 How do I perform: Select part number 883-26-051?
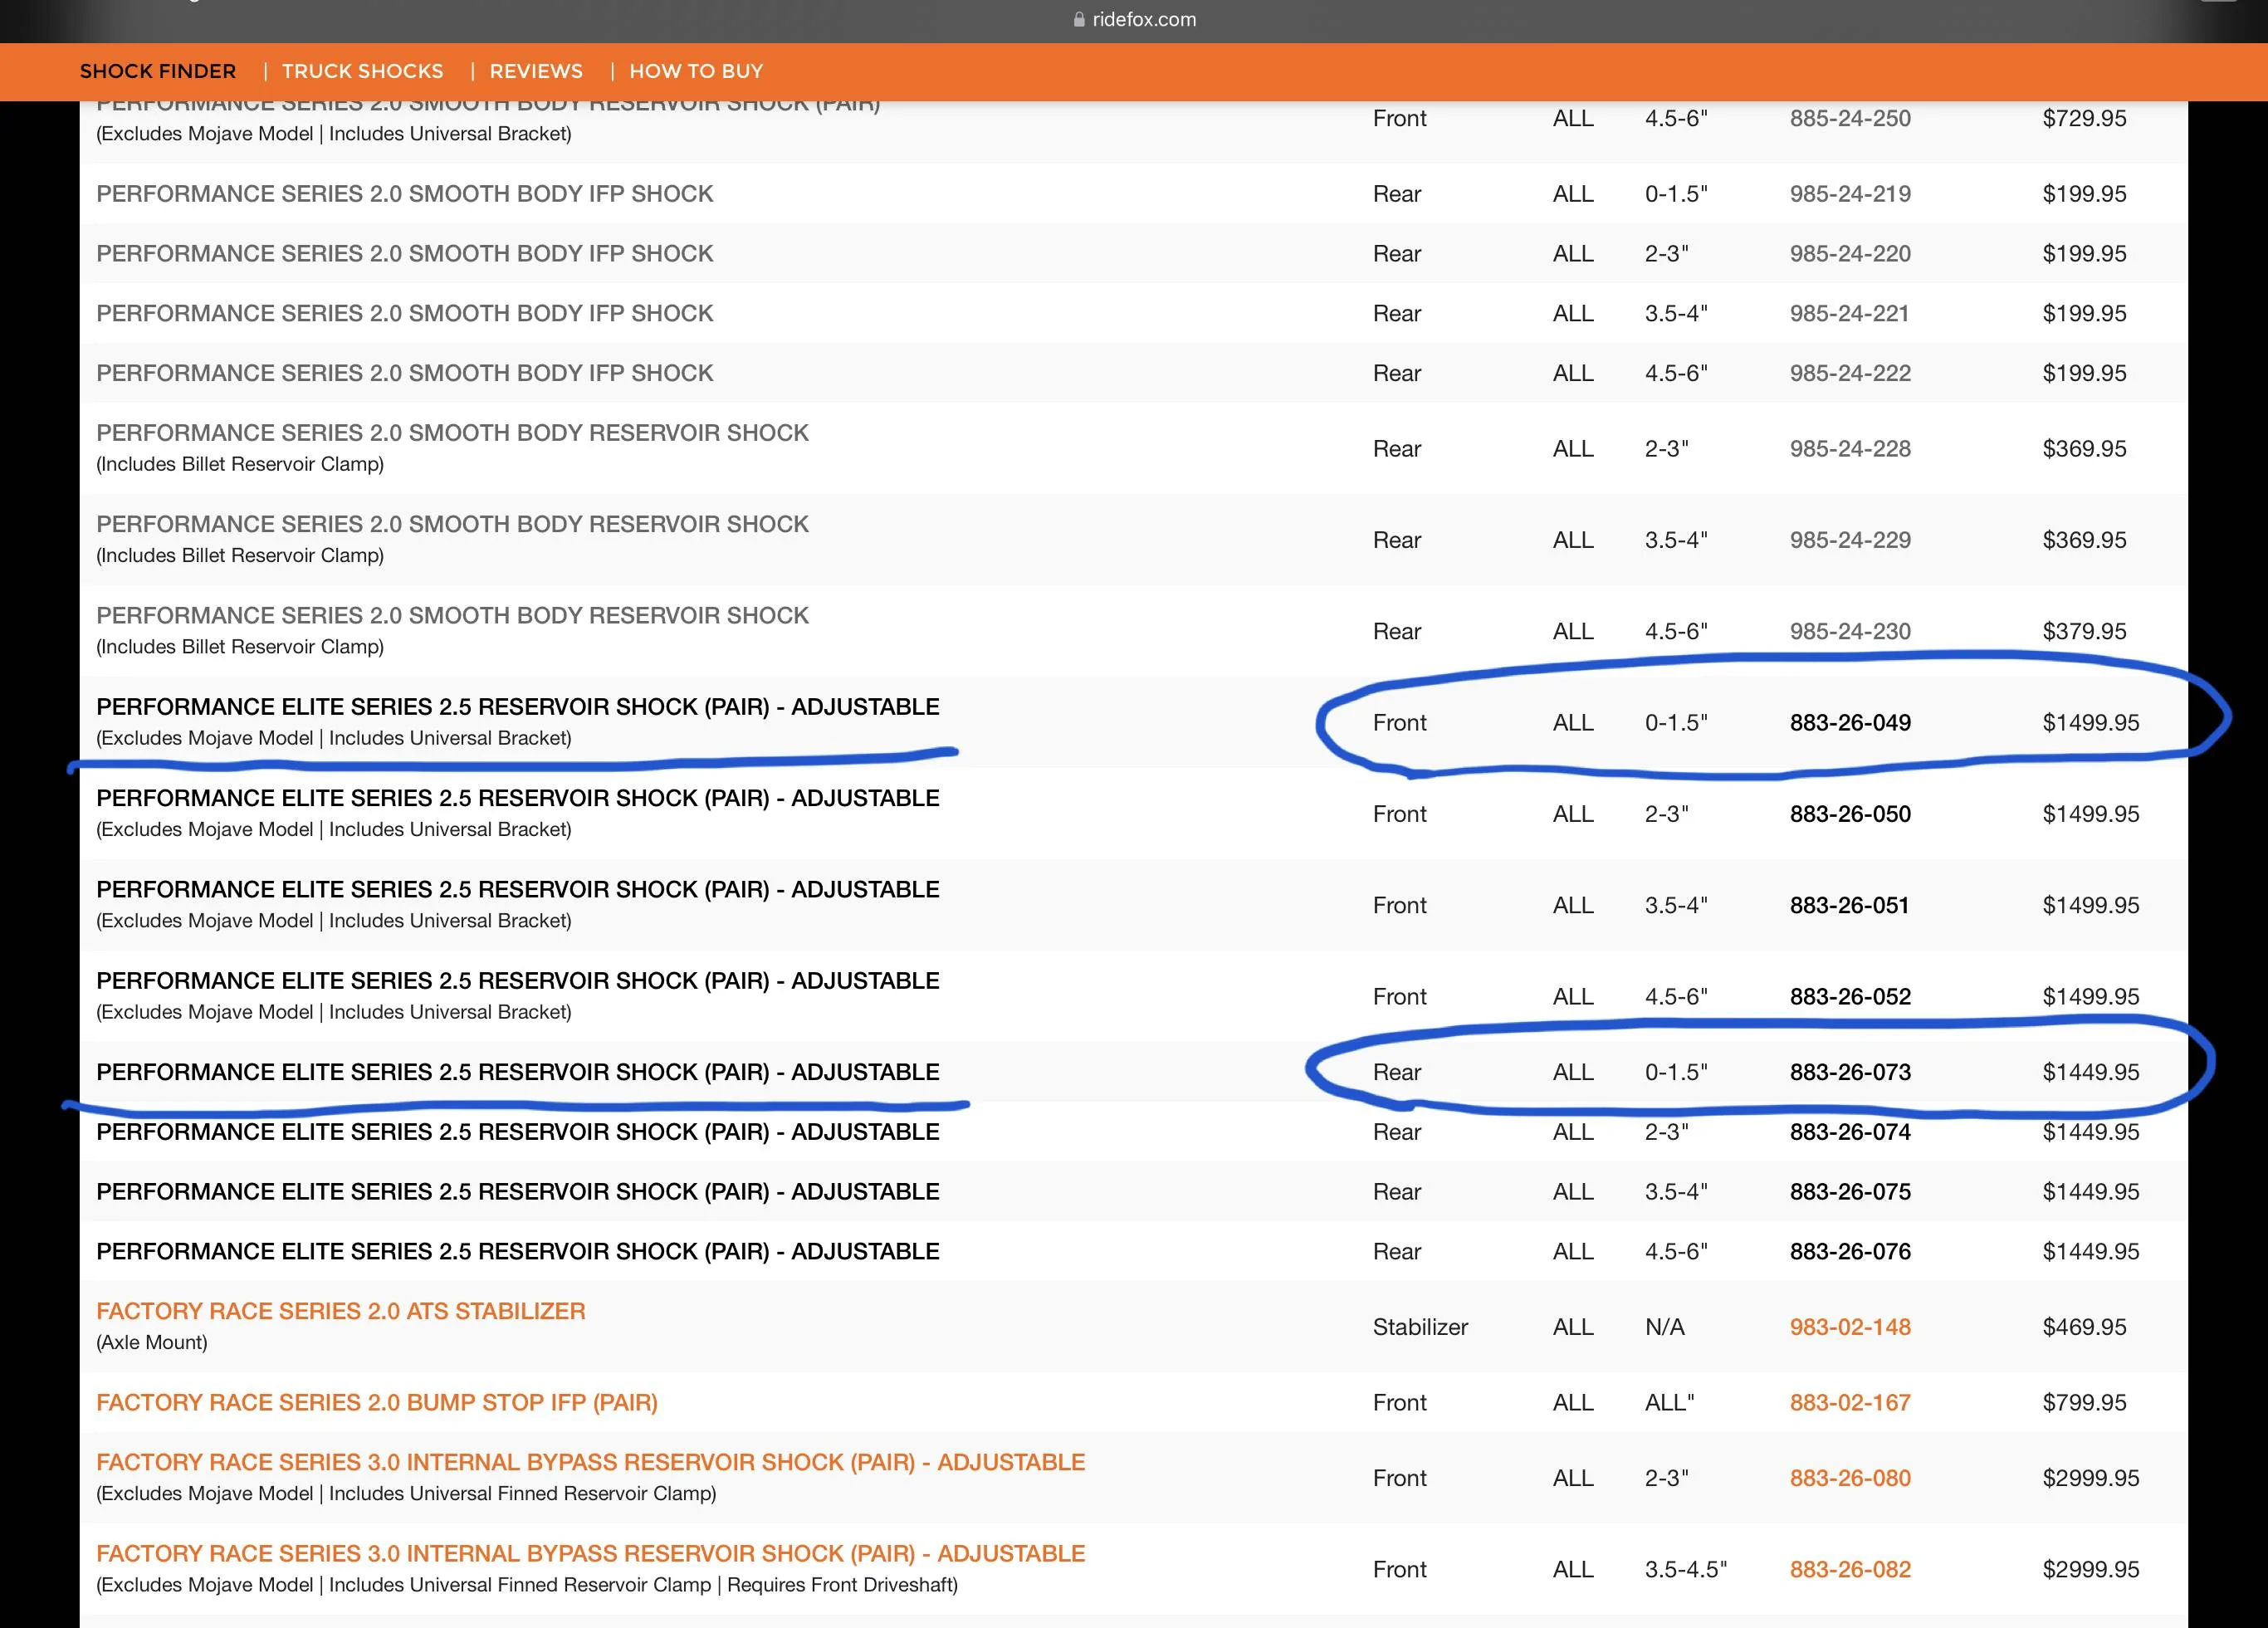(1850, 905)
